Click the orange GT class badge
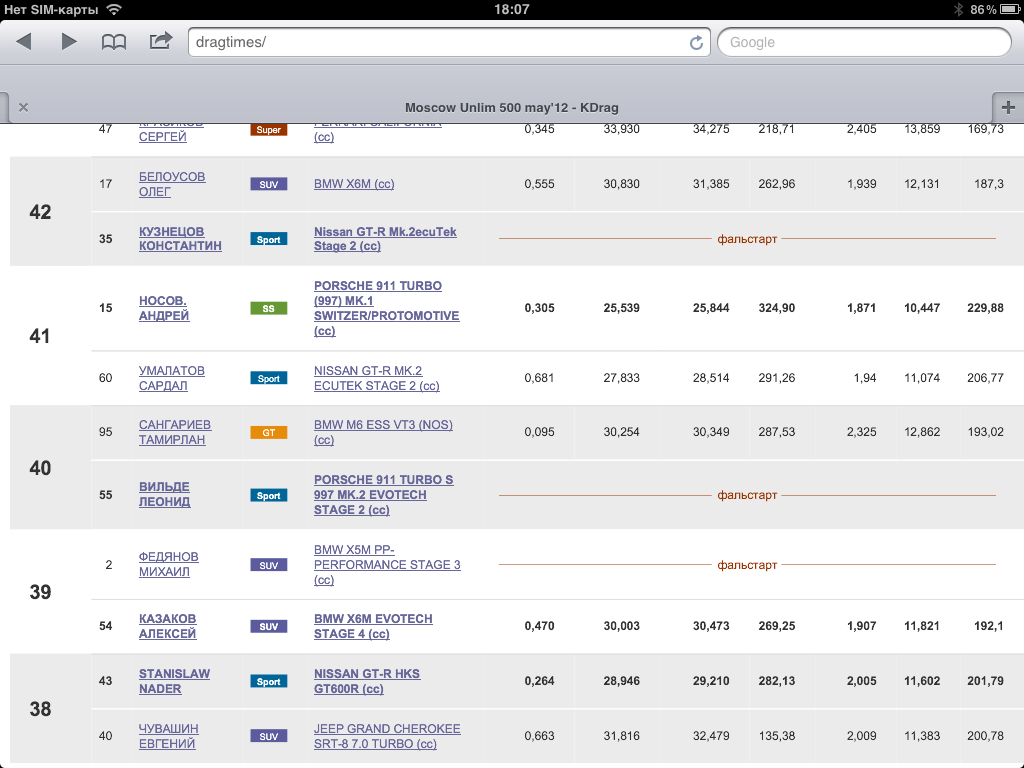 (x=268, y=432)
